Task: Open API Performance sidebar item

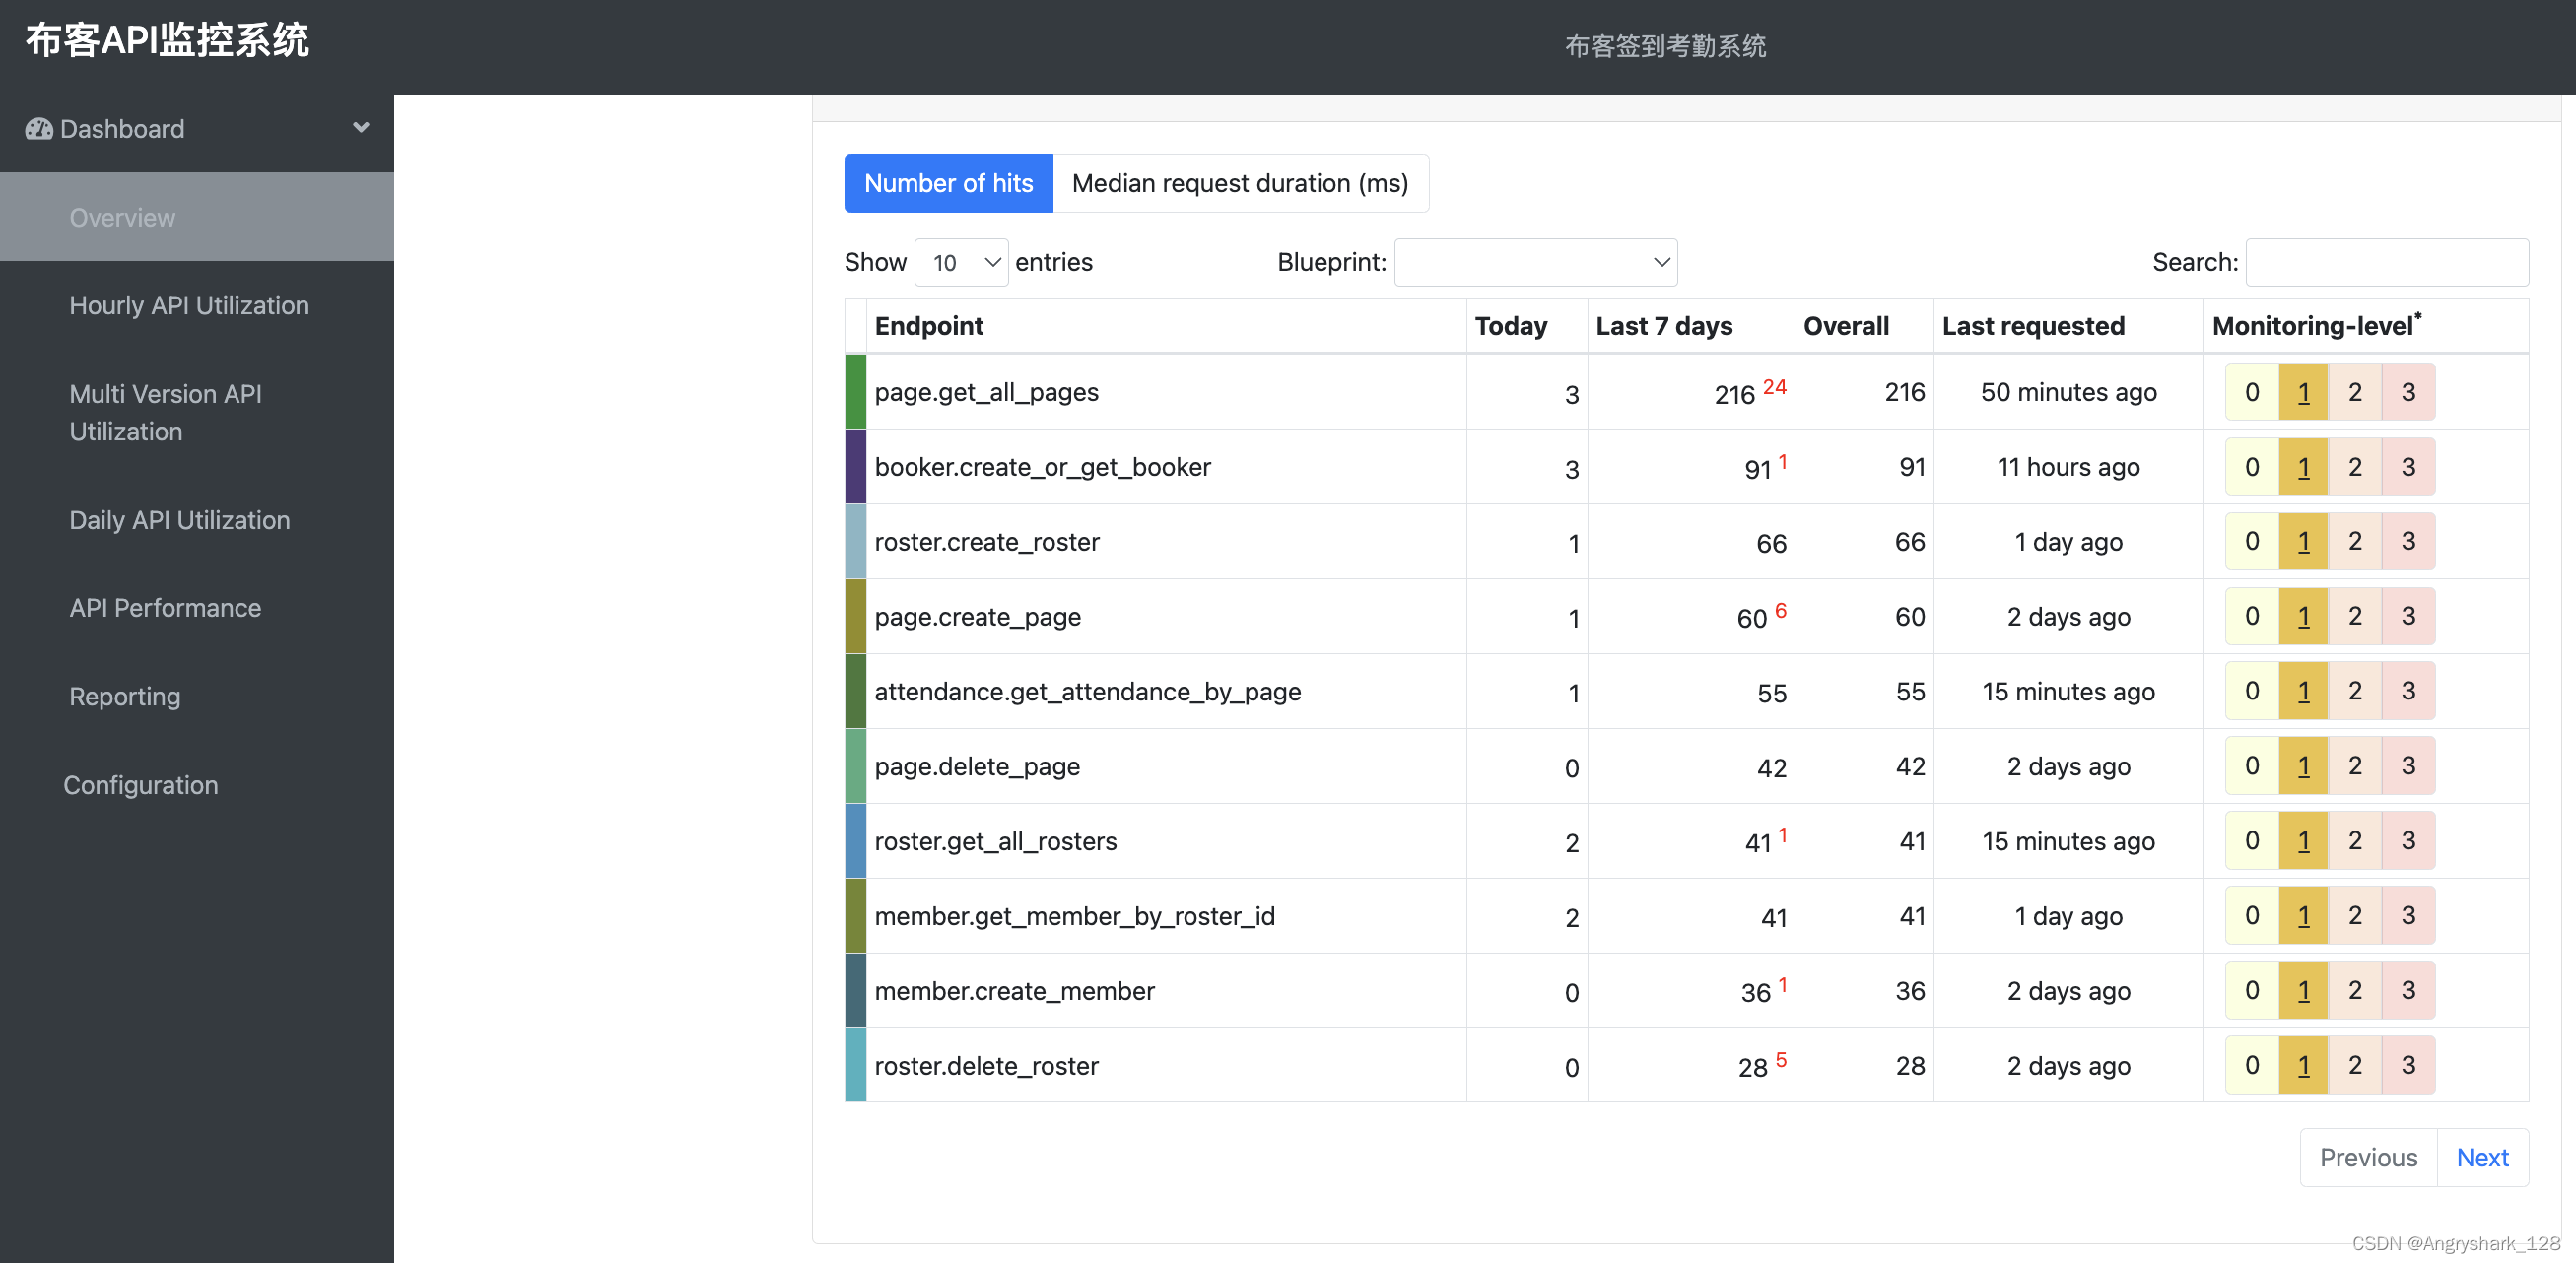Action: click(x=165, y=608)
